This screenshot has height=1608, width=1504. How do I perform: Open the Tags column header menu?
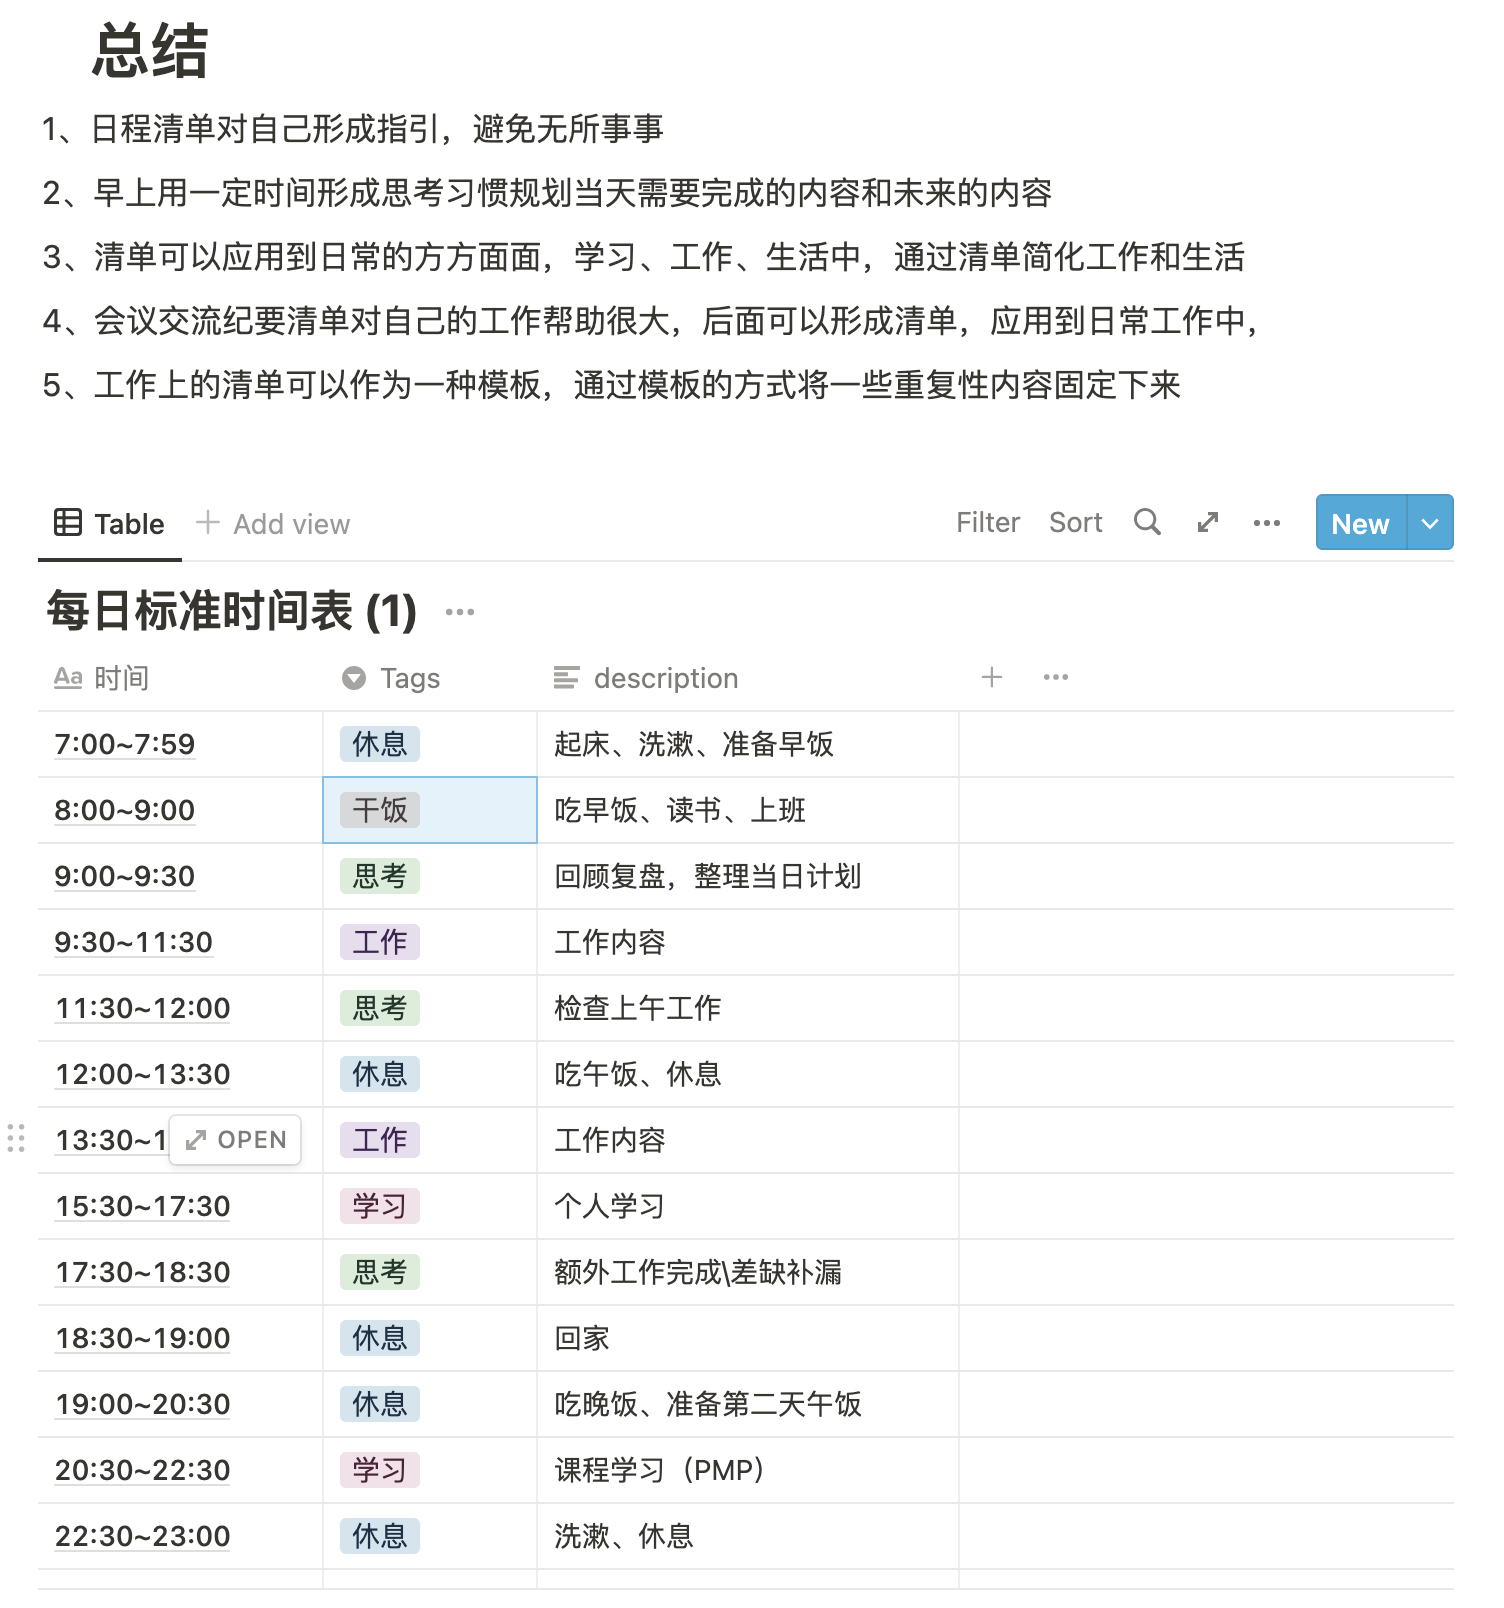pos(430,678)
